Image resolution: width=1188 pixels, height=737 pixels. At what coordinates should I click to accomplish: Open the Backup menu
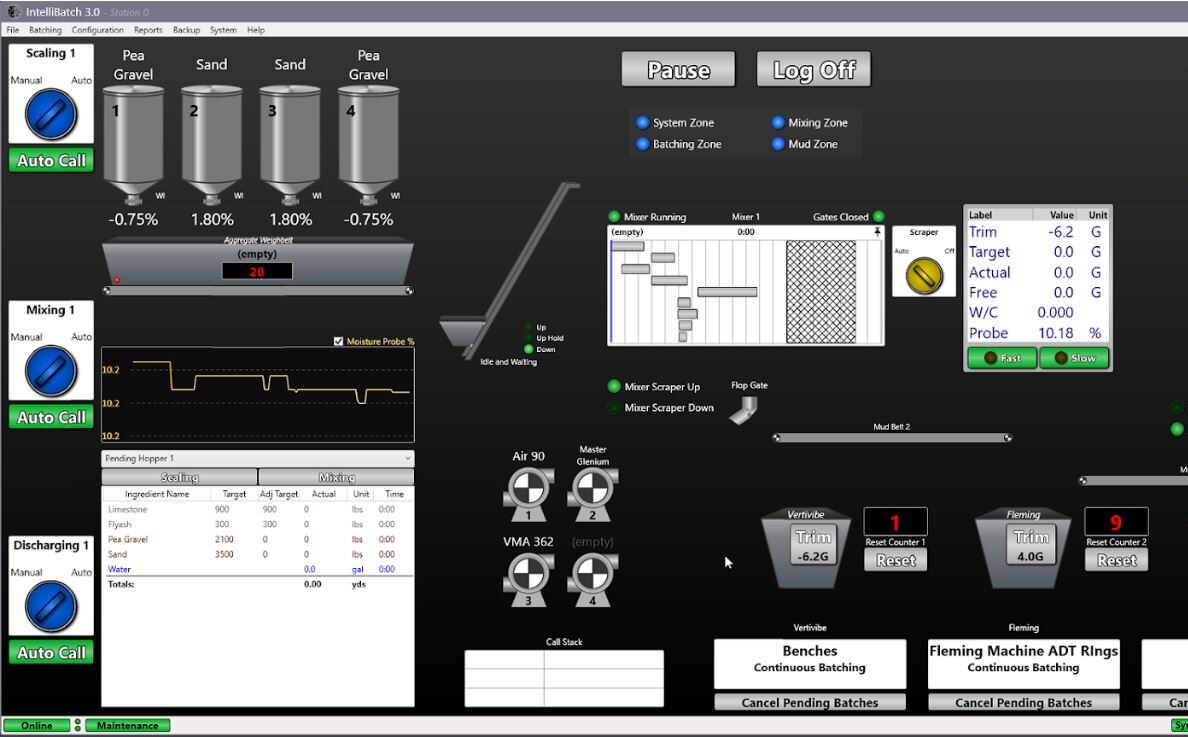[186, 30]
